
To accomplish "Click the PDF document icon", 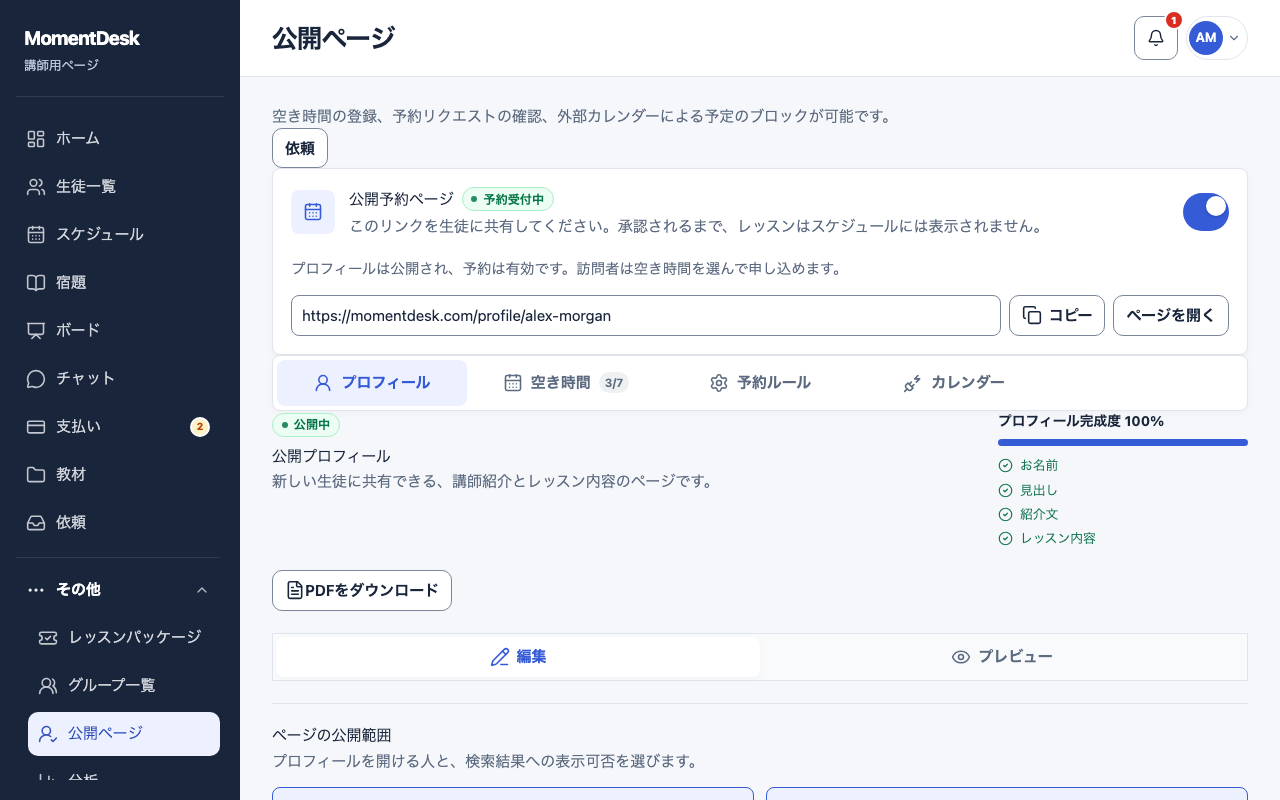I will [x=295, y=590].
